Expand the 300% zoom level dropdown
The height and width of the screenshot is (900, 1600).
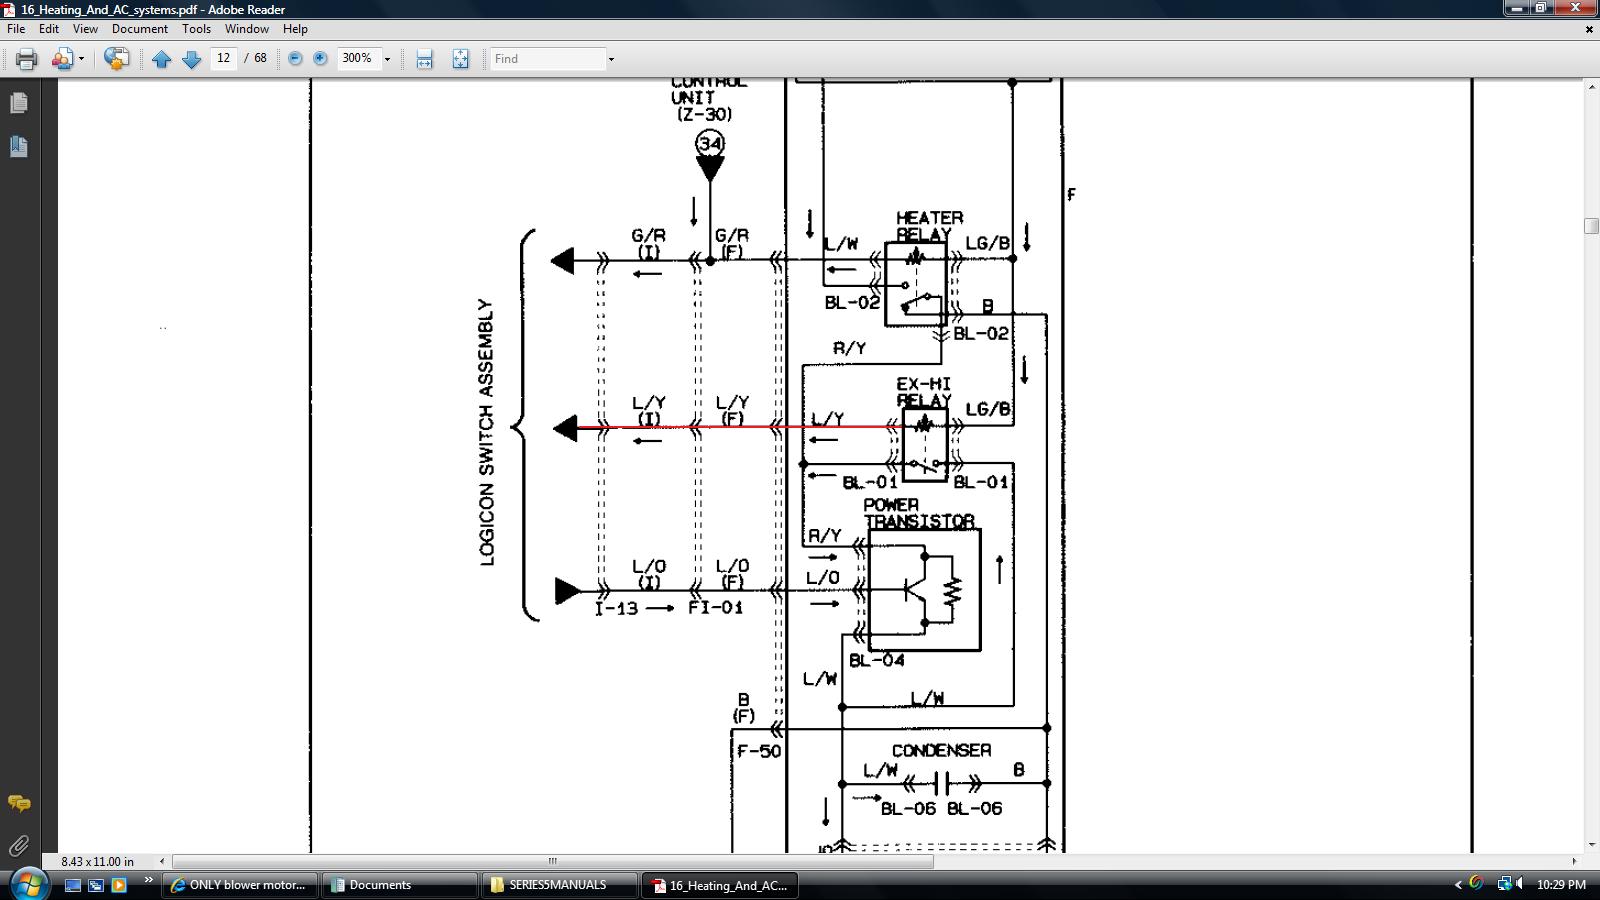(x=387, y=59)
